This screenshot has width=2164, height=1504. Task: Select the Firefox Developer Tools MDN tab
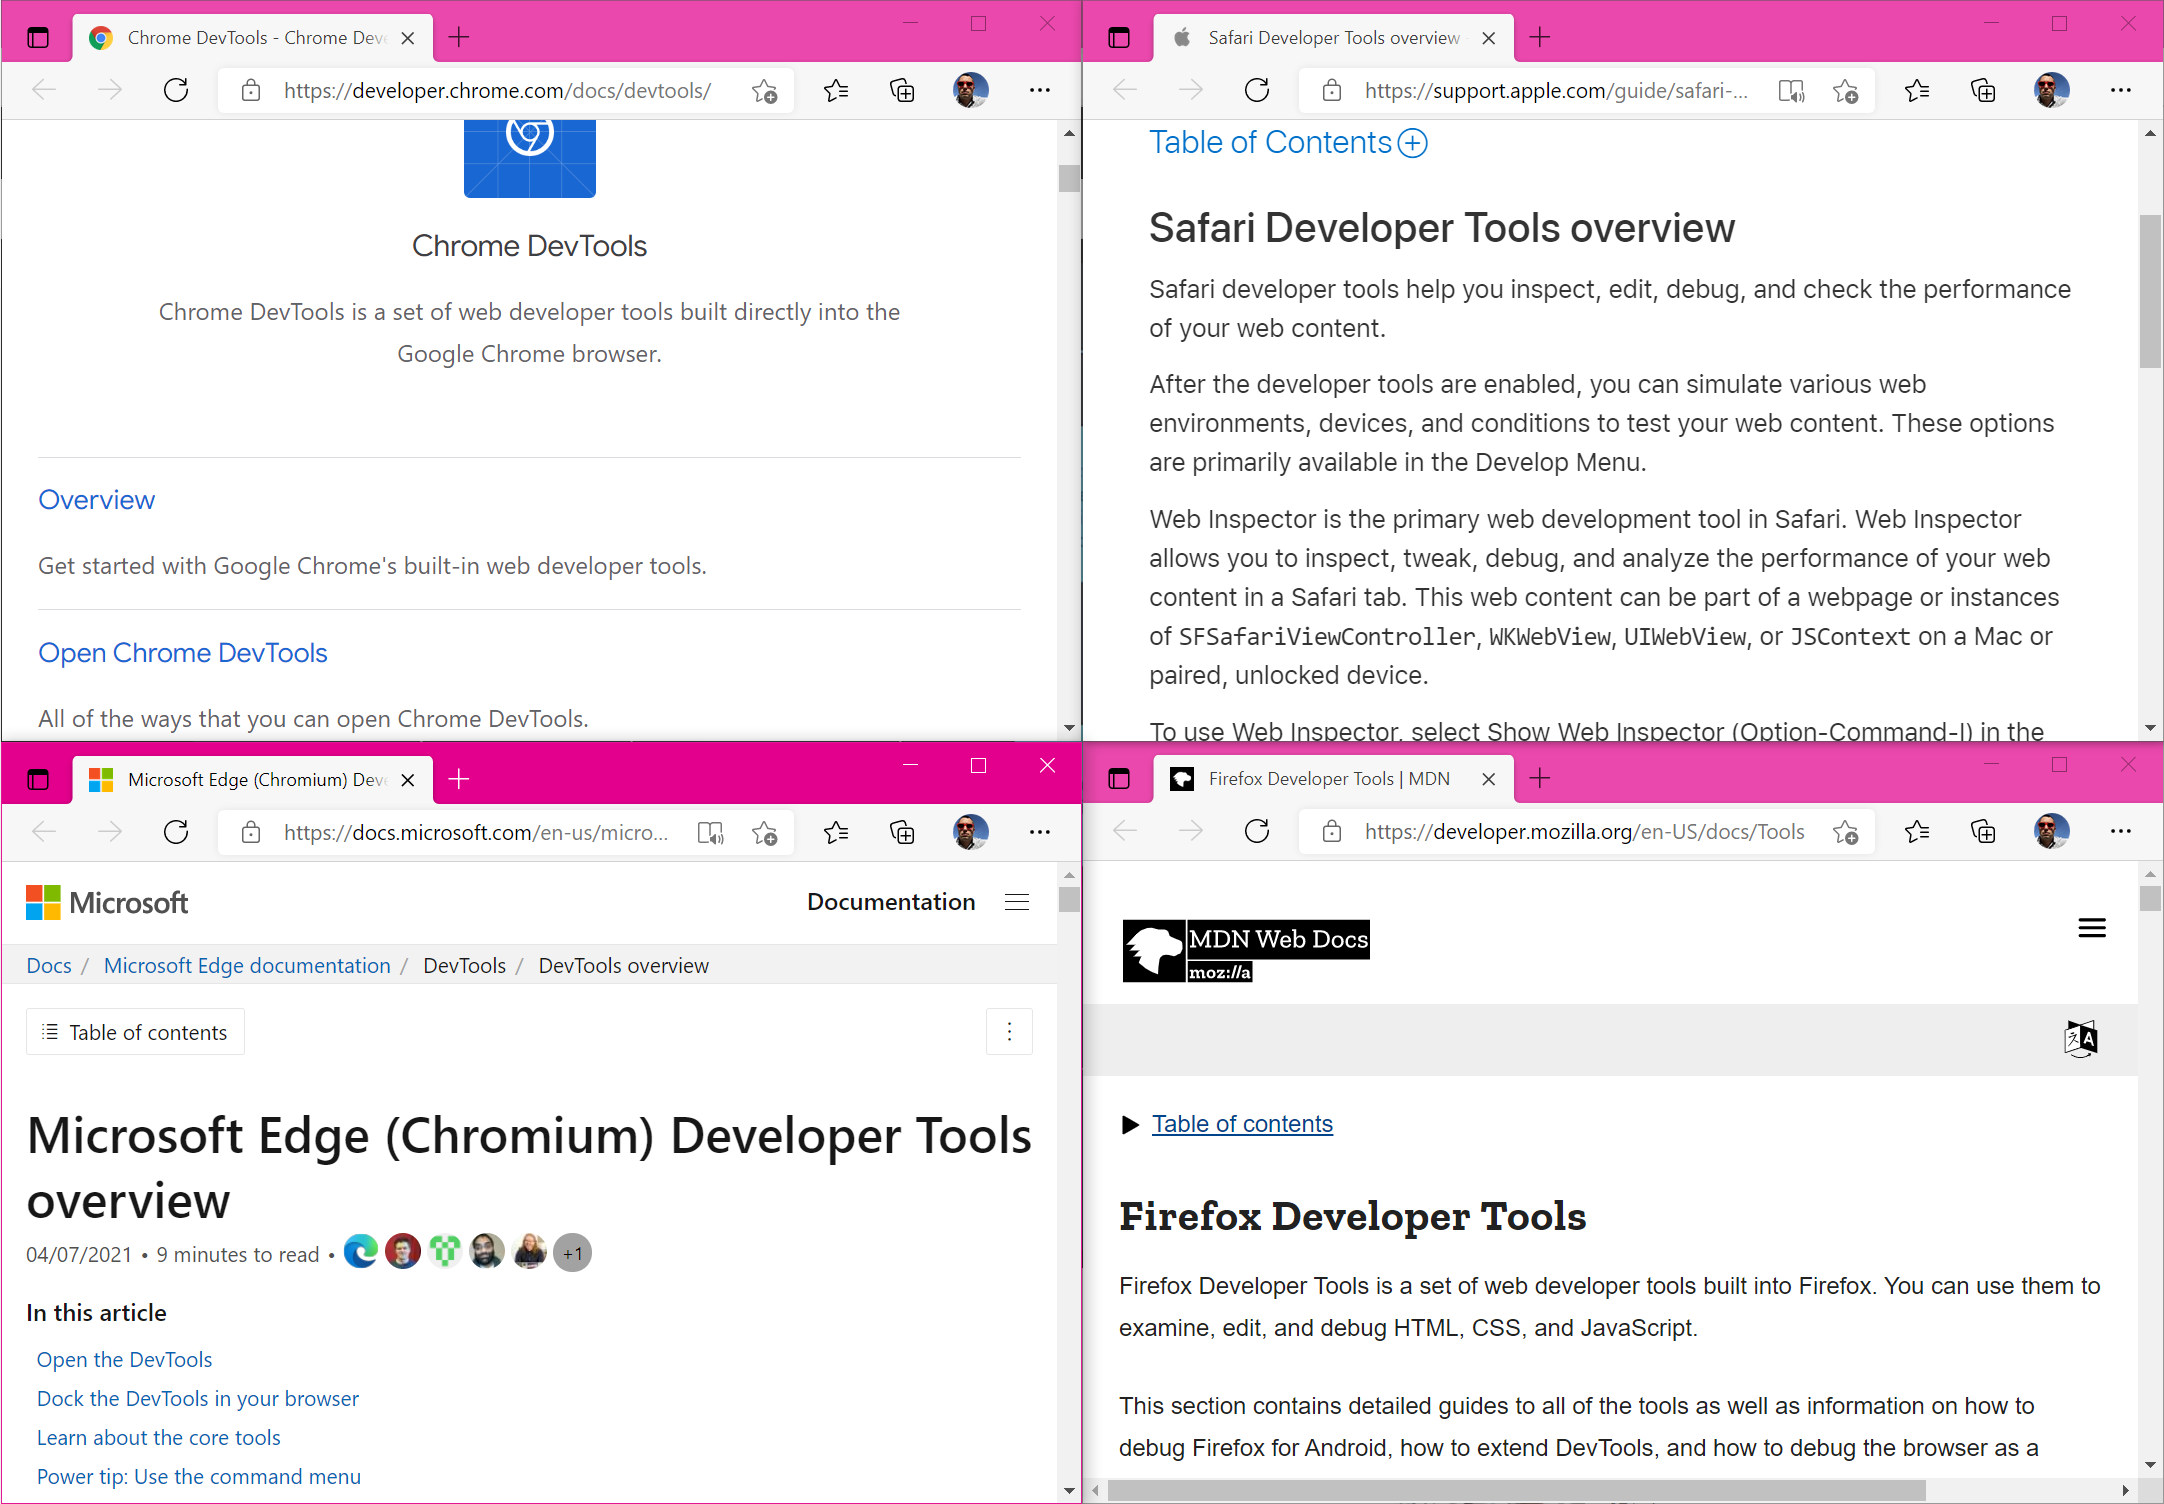tap(1316, 777)
